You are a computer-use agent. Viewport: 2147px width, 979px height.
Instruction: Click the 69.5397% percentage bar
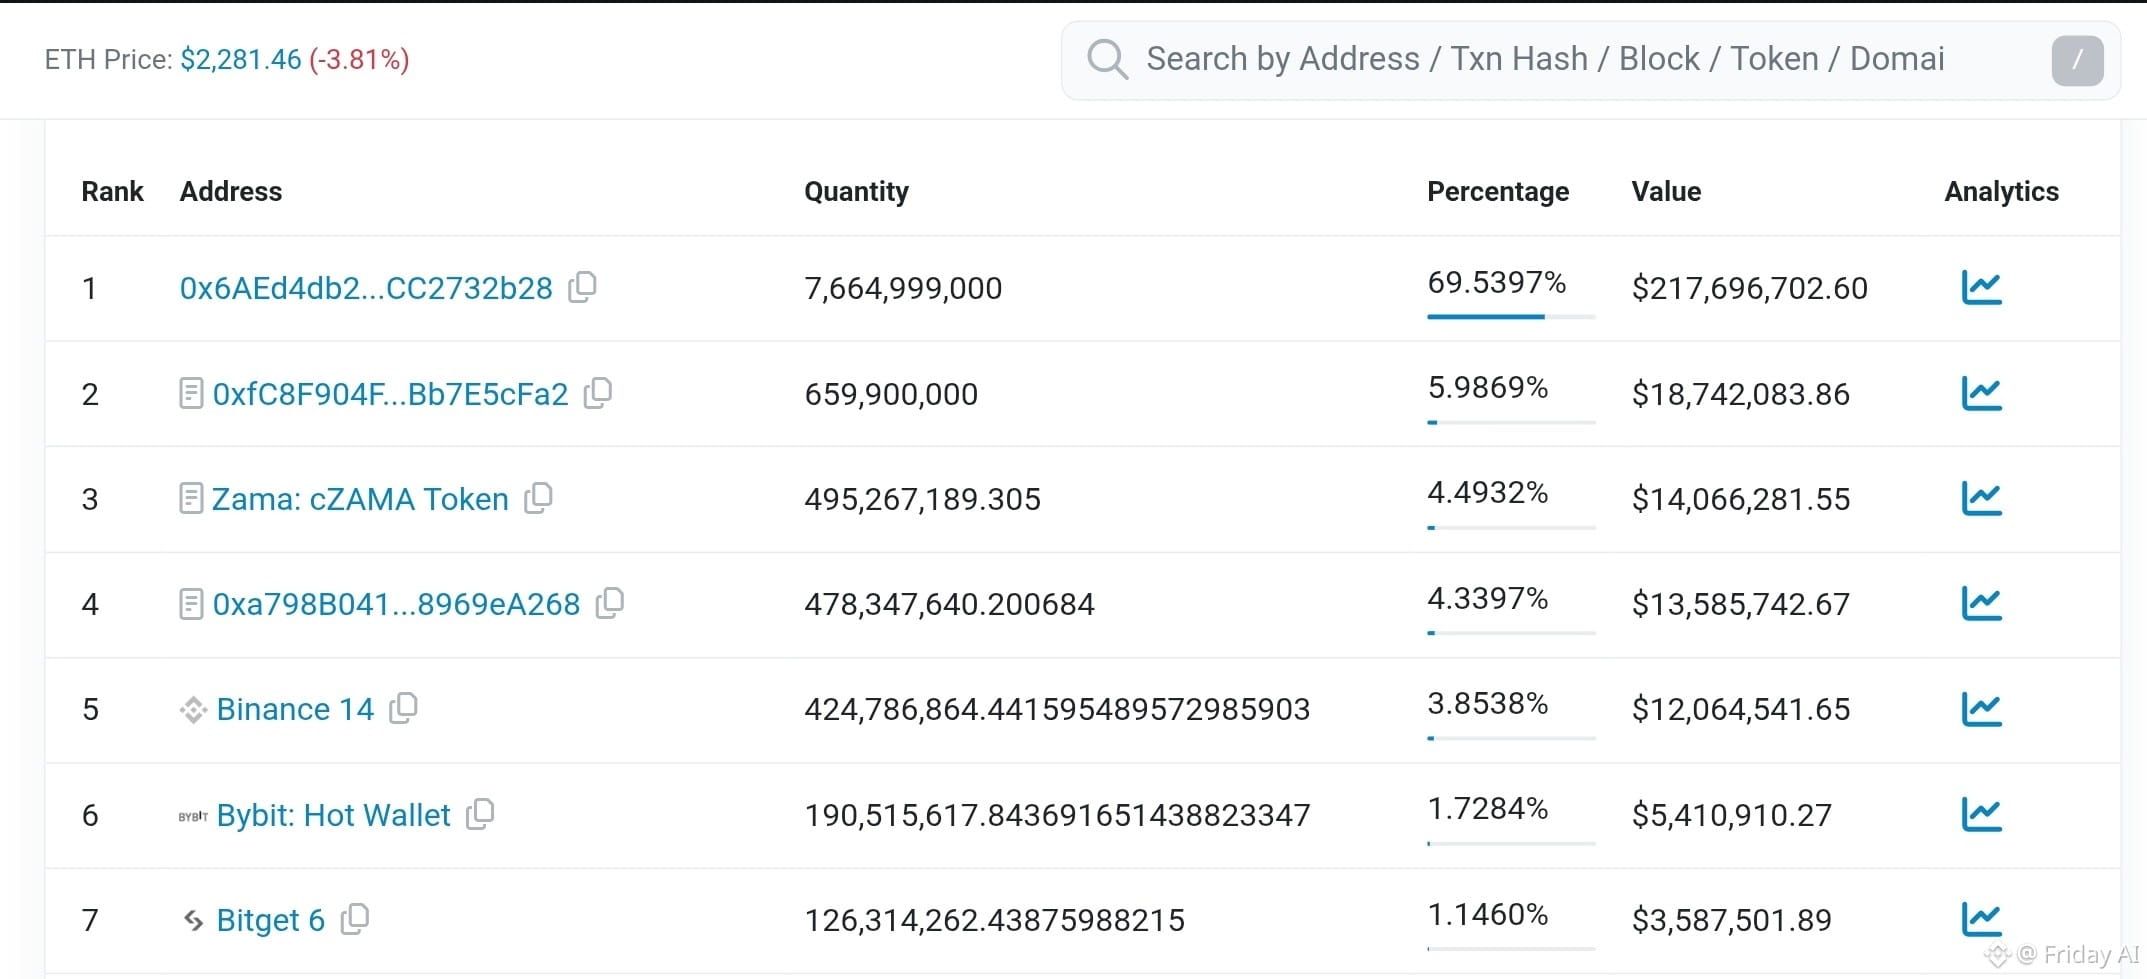1511,317
